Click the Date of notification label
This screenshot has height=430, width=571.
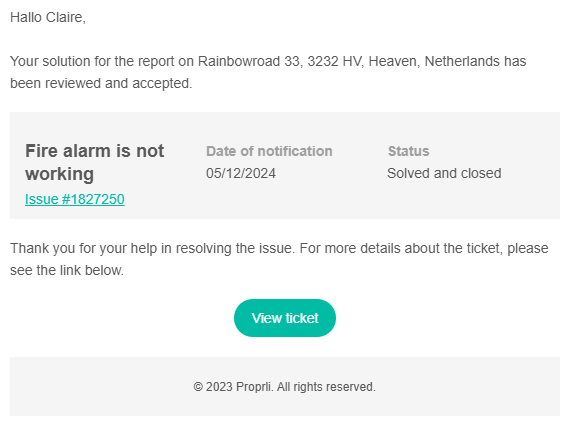(269, 151)
